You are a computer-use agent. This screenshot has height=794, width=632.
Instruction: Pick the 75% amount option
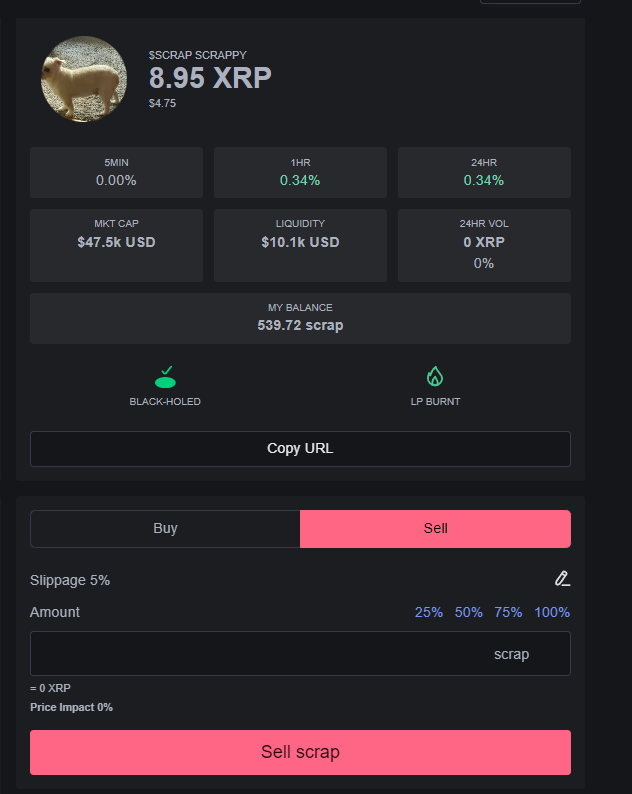508,612
